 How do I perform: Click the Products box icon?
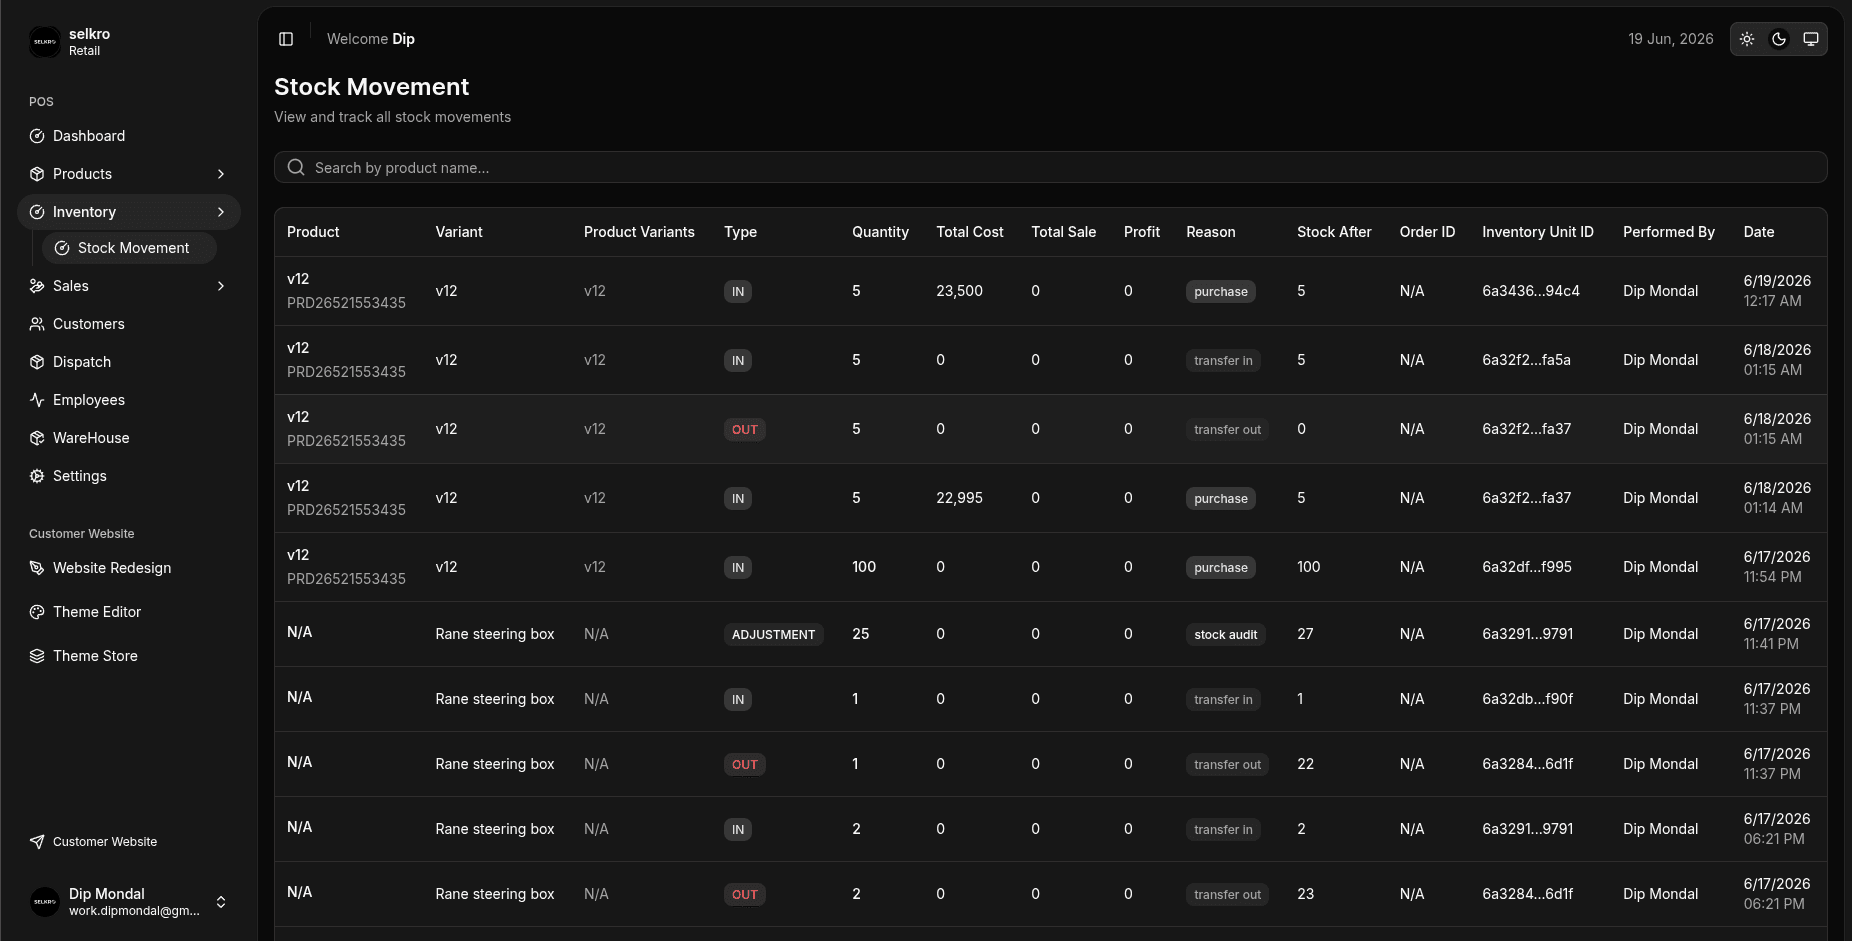coord(37,174)
